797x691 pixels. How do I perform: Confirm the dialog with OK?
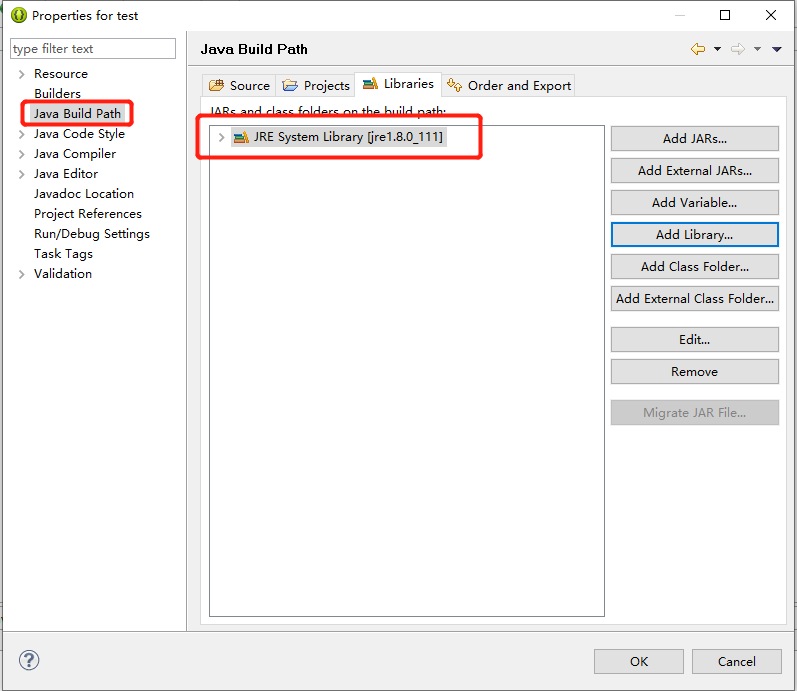click(638, 661)
